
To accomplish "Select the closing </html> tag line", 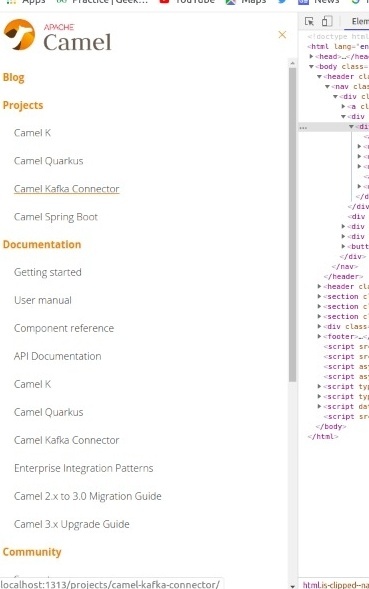I will click(323, 436).
